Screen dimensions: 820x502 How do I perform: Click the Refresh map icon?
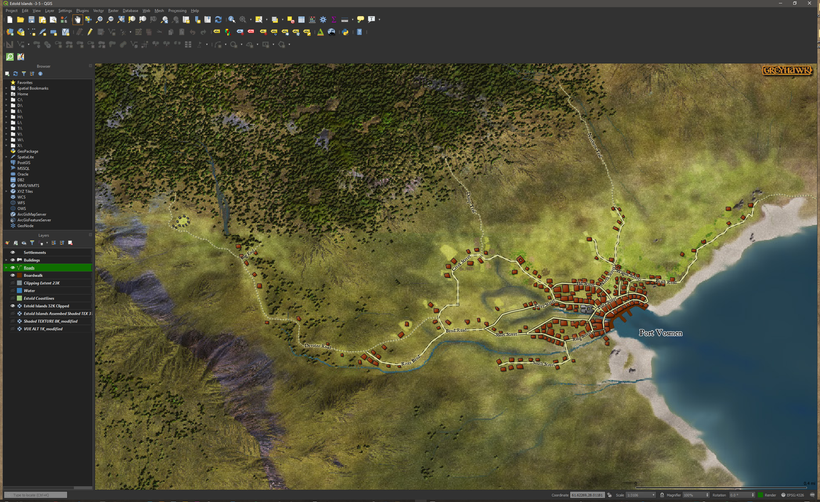coord(218,19)
